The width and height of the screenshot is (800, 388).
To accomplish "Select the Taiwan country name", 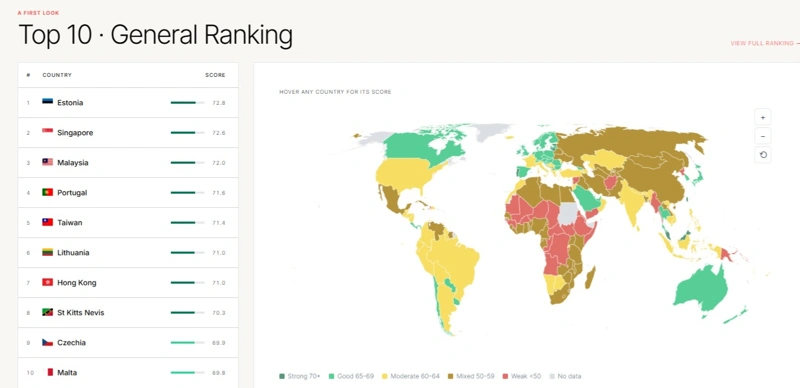I will (69, 223).
